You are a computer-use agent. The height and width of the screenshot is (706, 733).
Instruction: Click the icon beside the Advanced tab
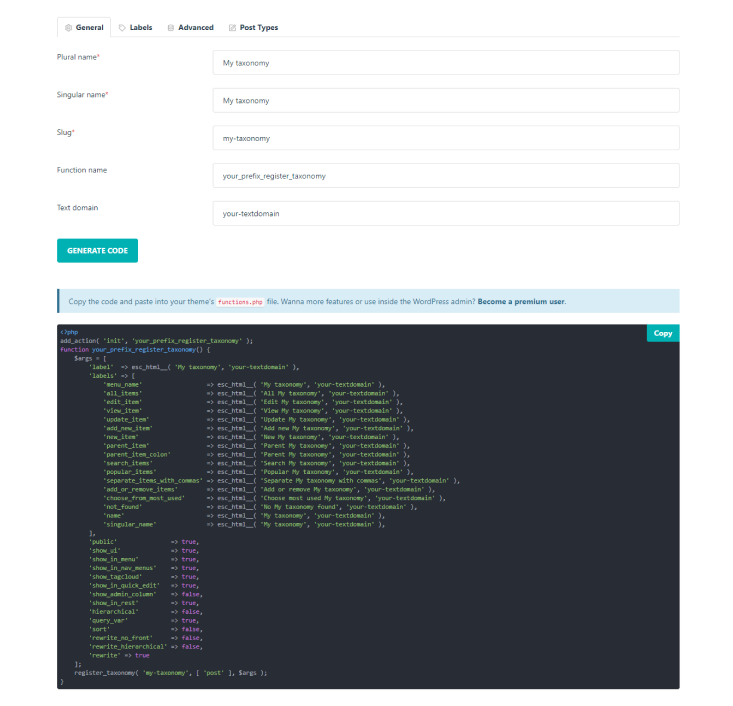[171, 28]
